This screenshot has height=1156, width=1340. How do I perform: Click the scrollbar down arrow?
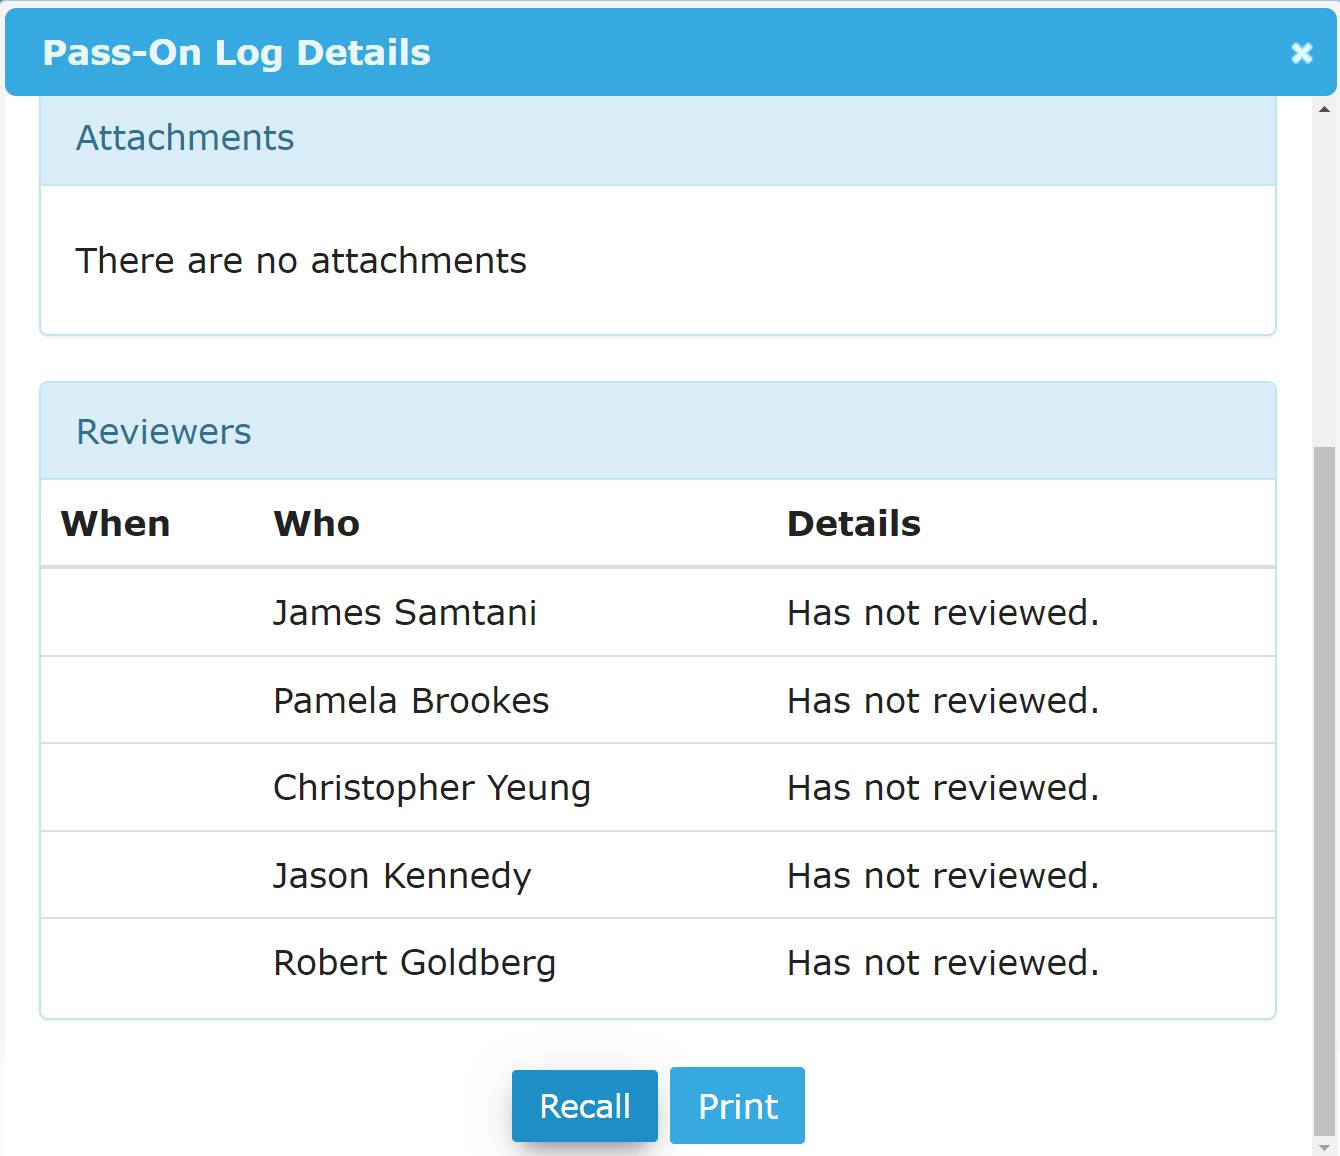(x=1325, y=1146)
